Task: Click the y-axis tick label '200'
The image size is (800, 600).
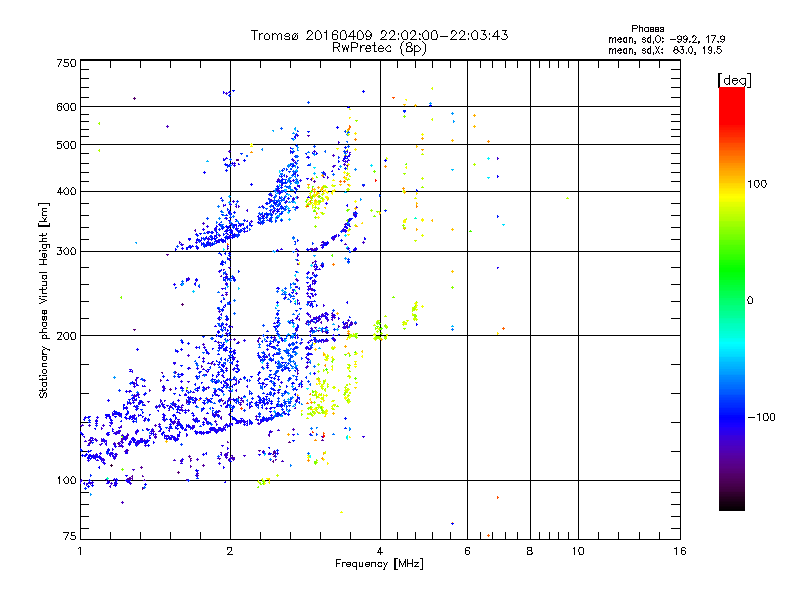Action: coord(66,336)
